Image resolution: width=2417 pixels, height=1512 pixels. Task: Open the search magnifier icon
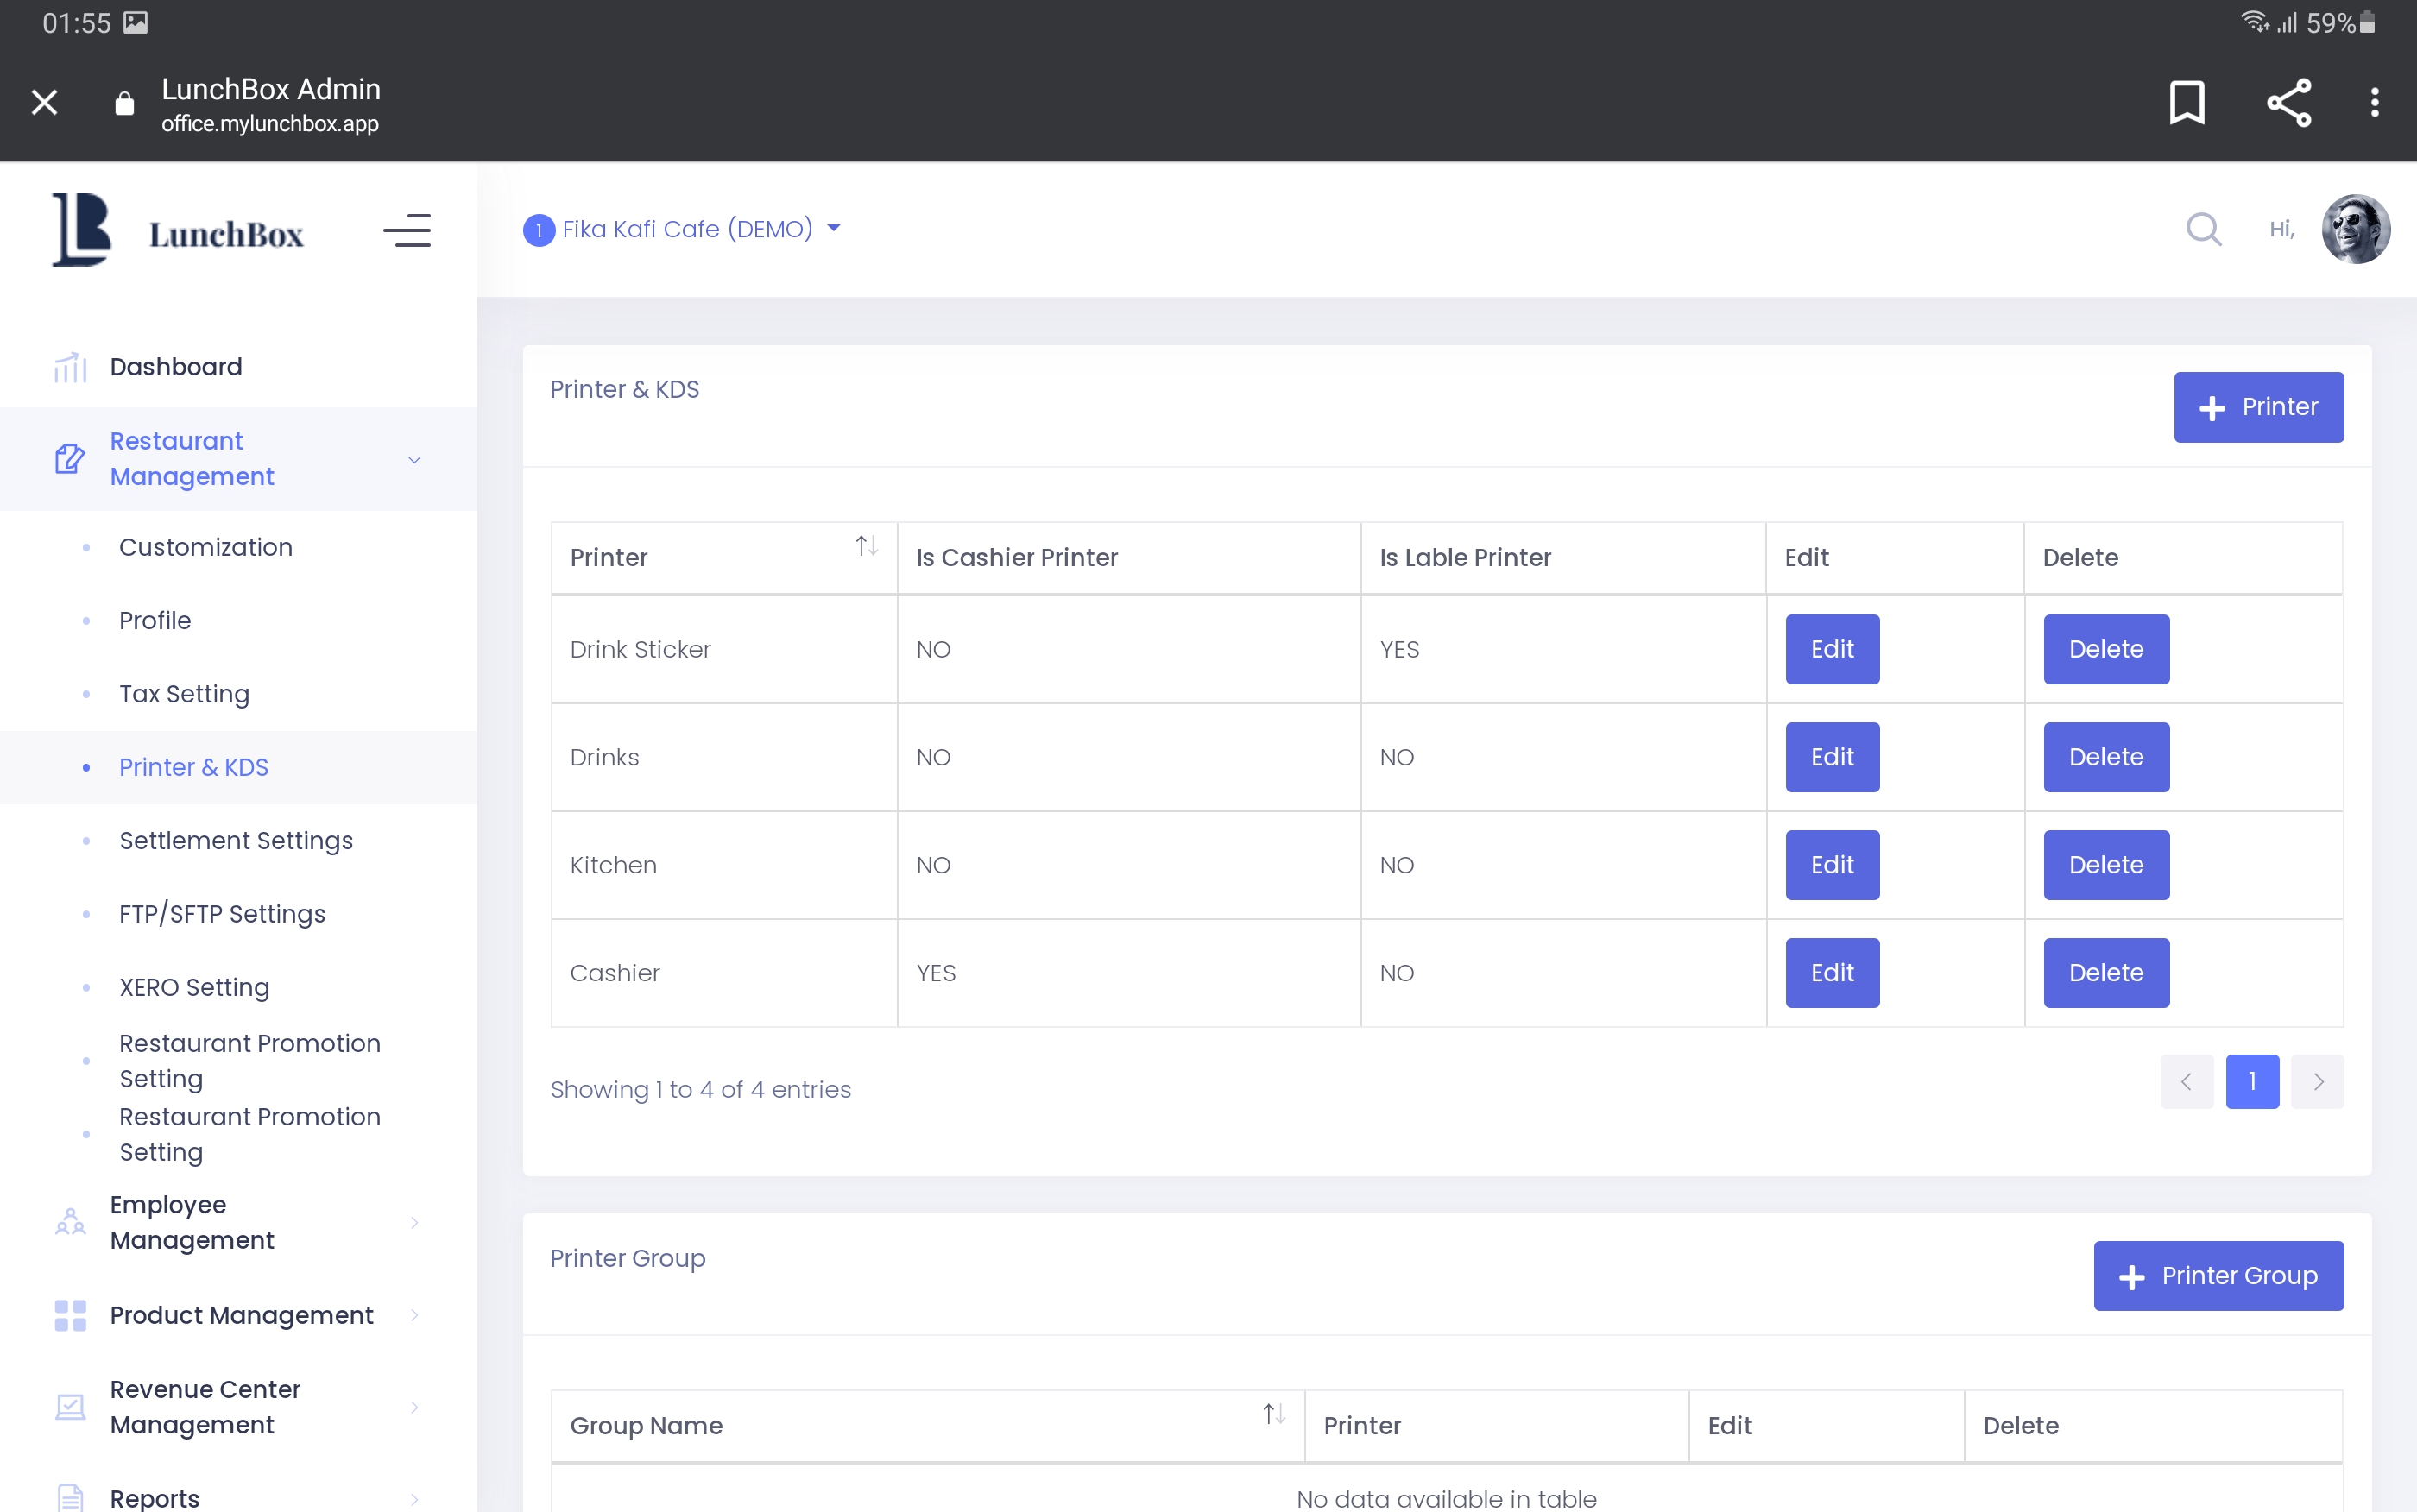2203,229
